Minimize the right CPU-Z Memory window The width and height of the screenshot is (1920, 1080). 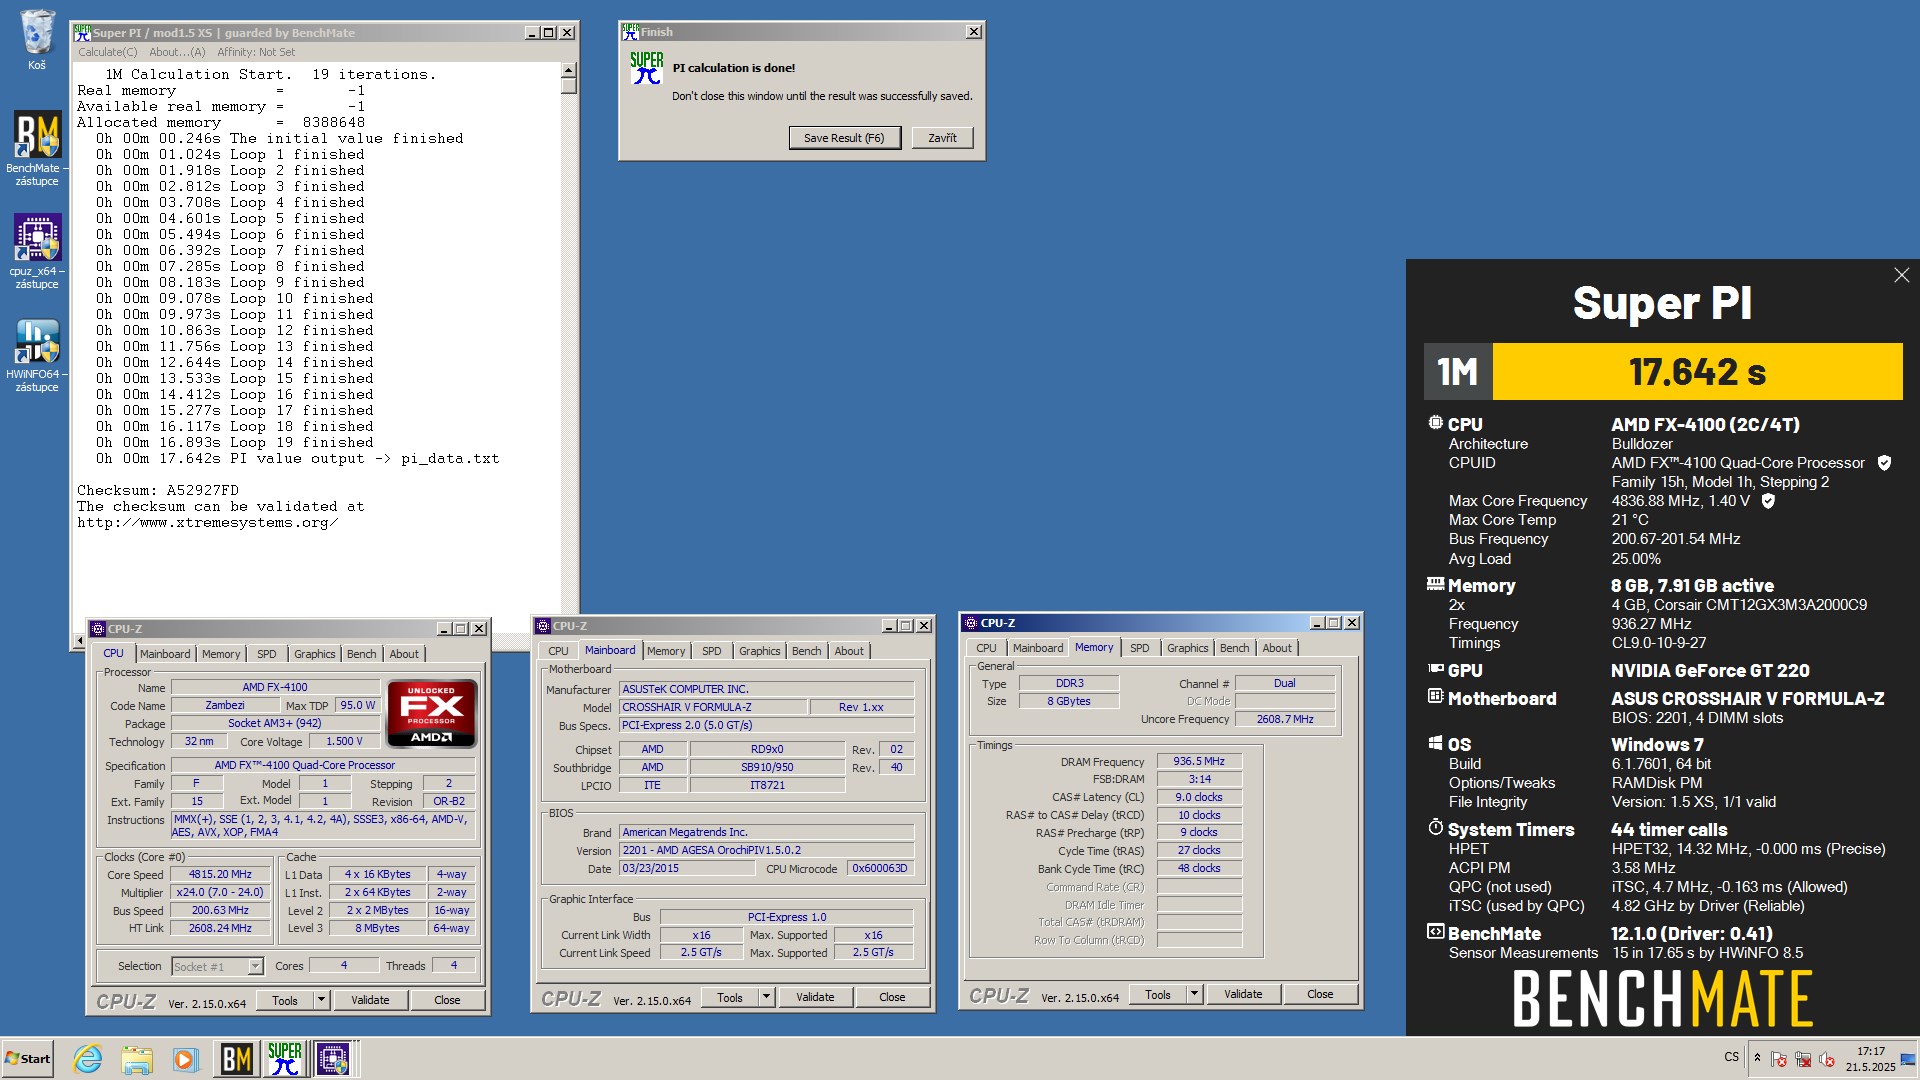pos(1316,623)
